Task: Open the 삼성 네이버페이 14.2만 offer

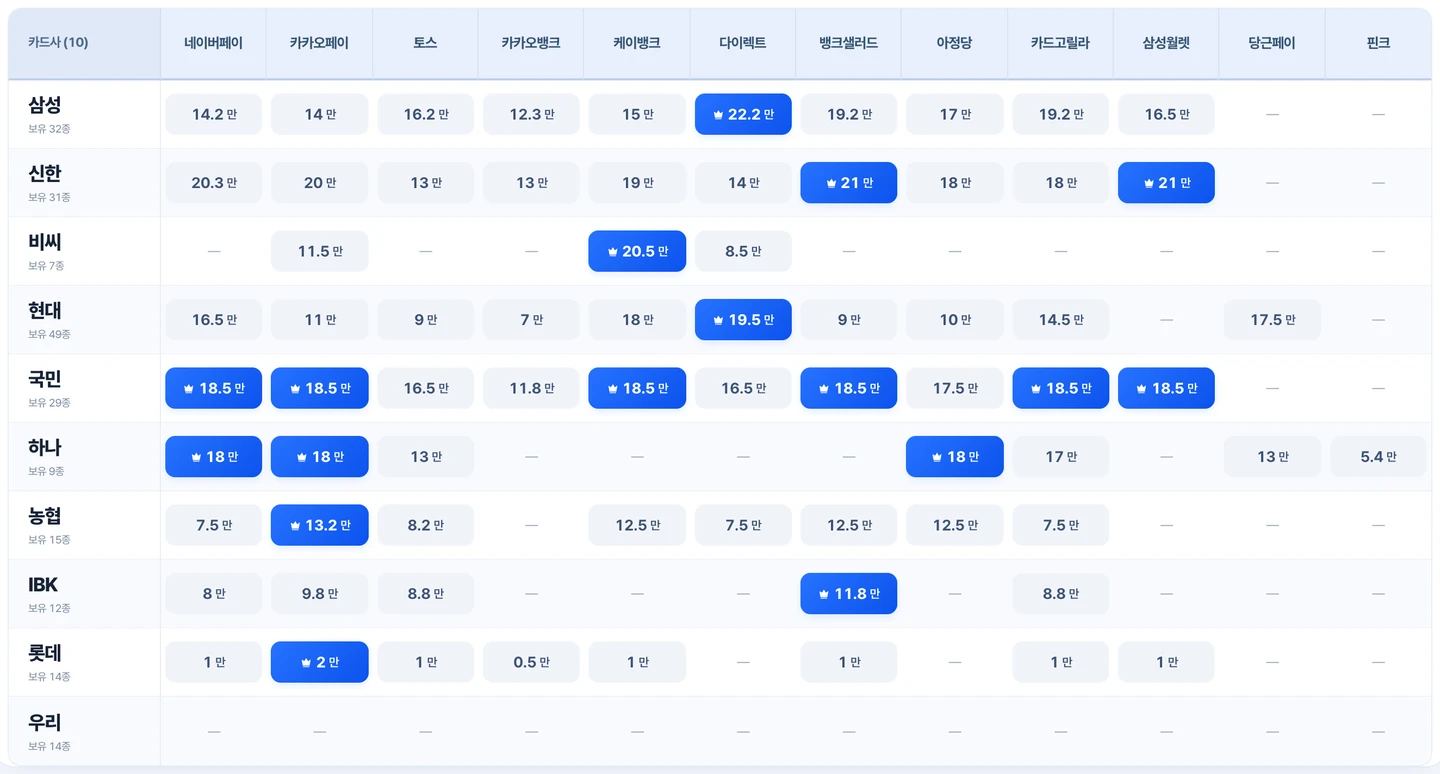Action: 214,114
